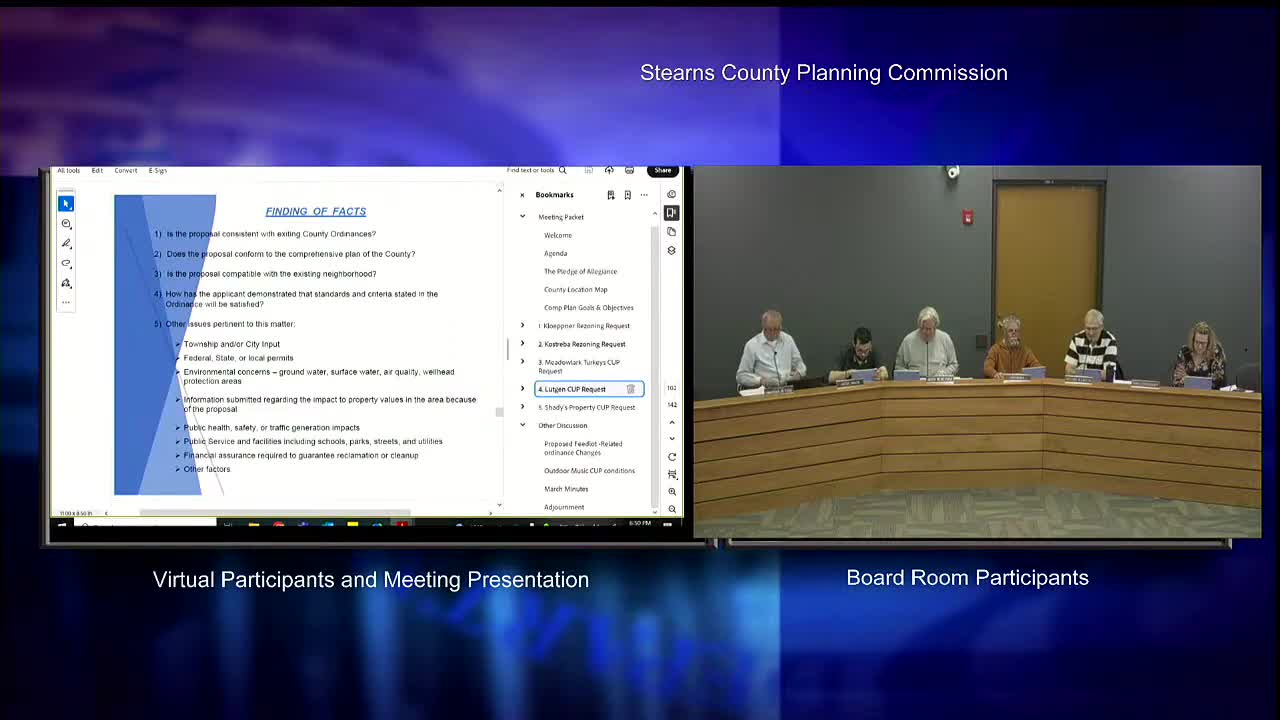The image size is (1280, 720).
Task: Click the upload to cloud icon
Action: (x=609, y=171)
